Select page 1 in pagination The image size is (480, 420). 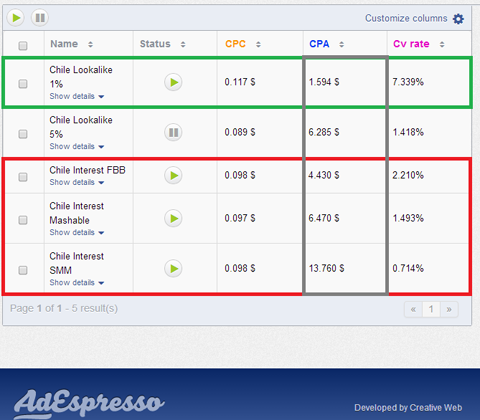[431, 309]
